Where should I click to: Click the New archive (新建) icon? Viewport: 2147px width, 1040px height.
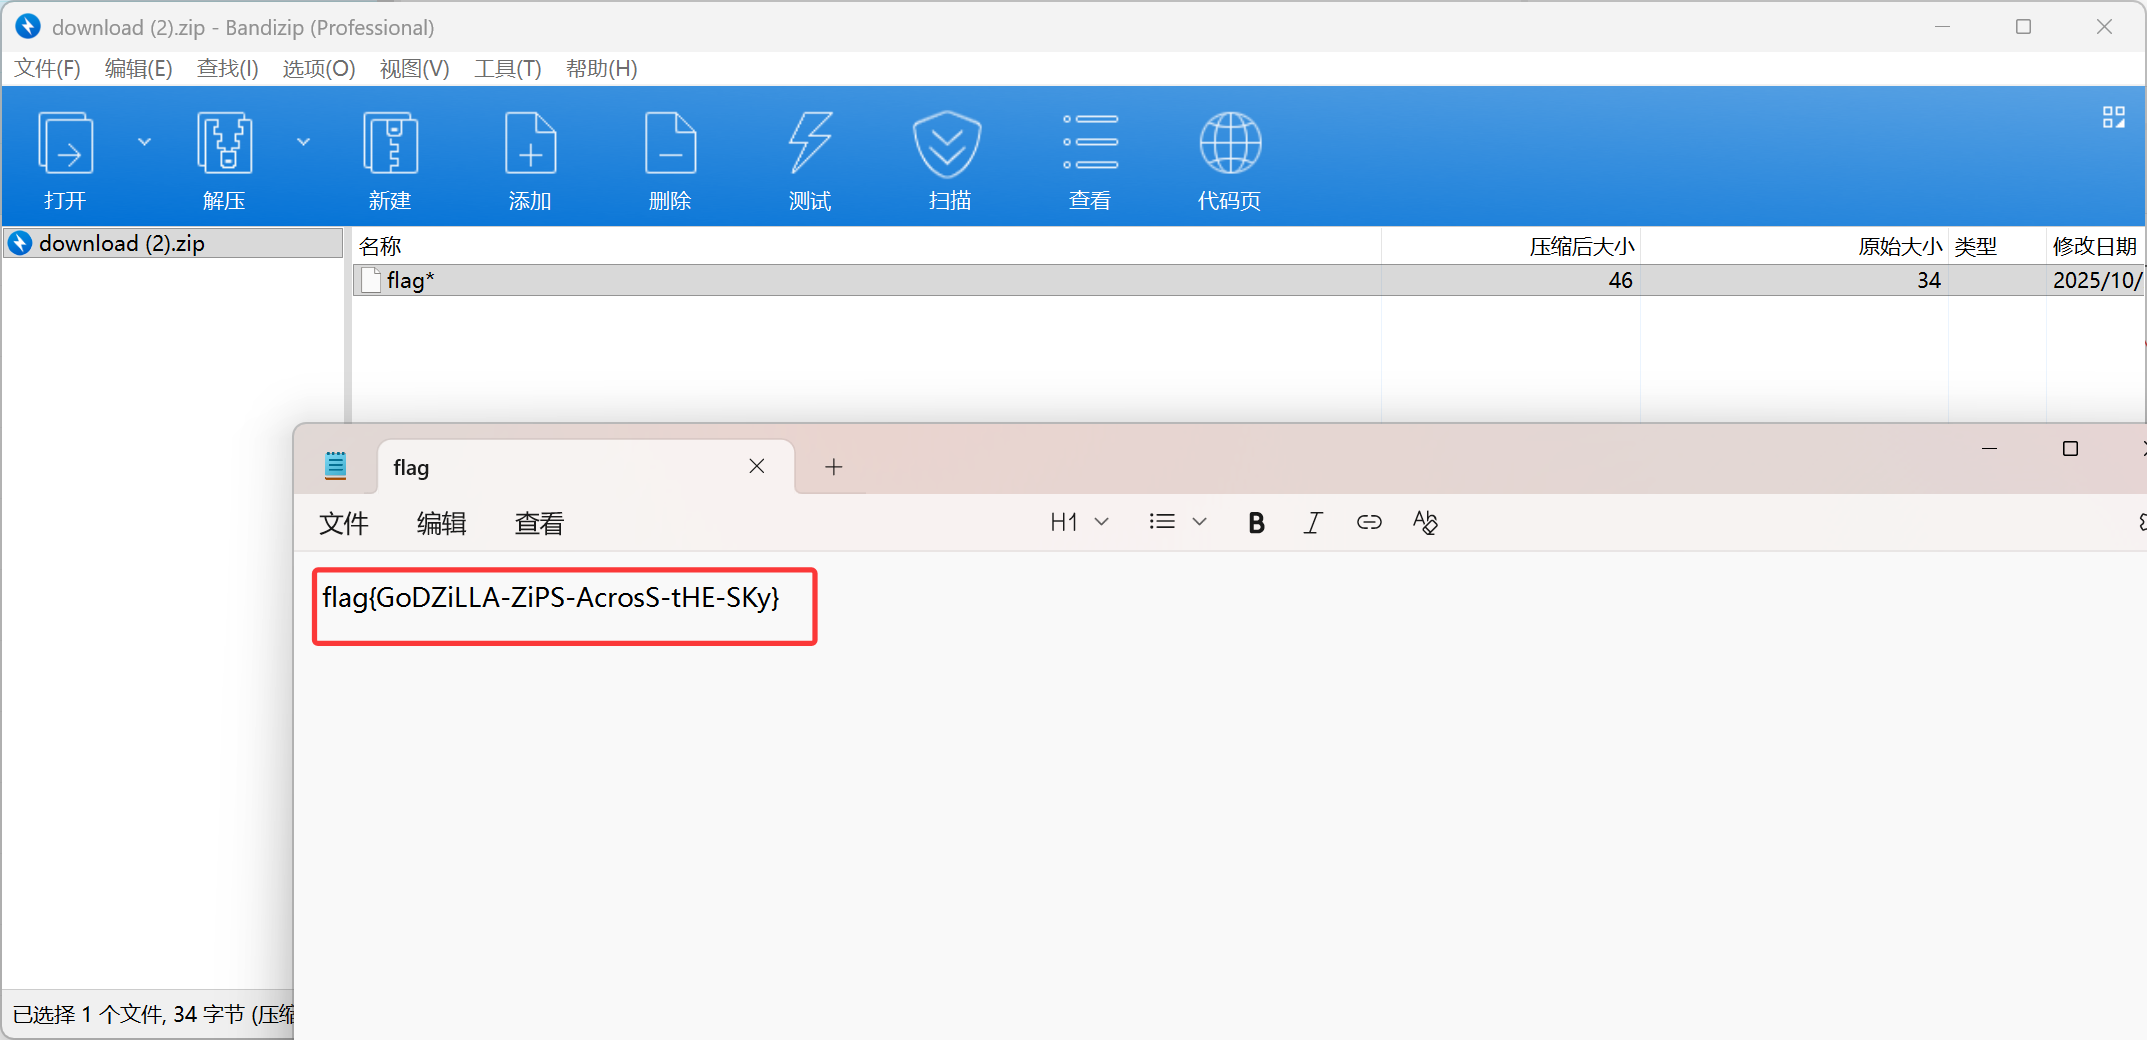coord(390,143)
